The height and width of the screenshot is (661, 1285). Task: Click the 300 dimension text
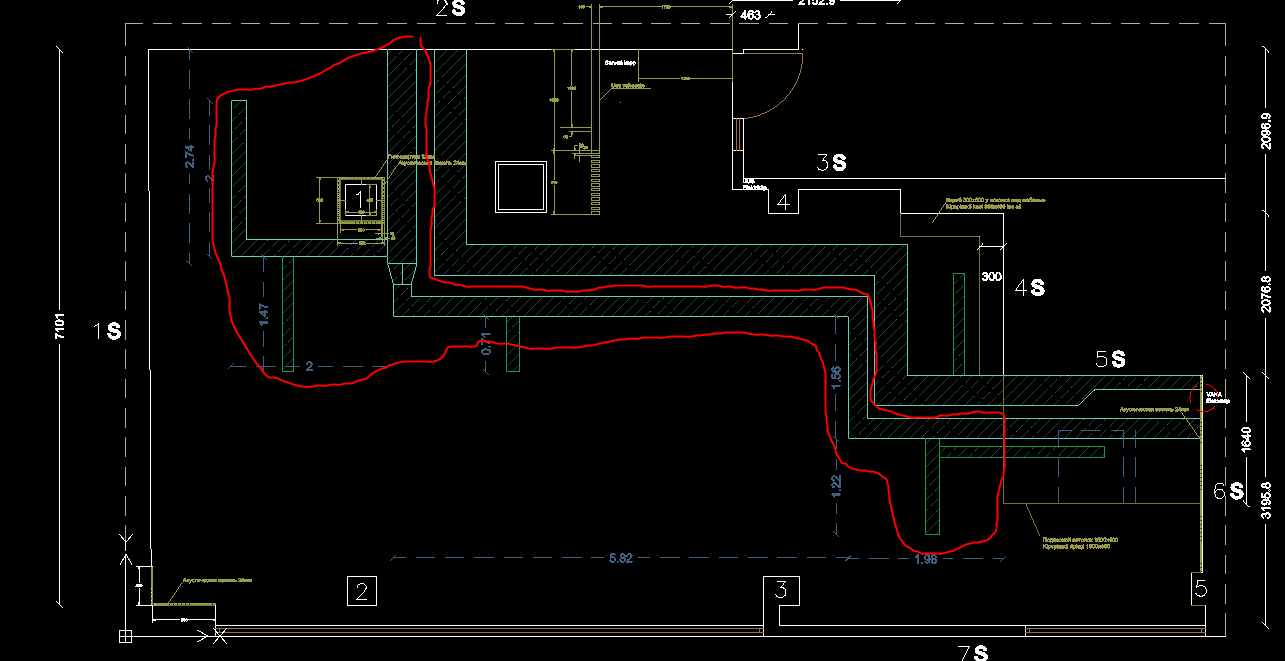(x=991, y=276)
